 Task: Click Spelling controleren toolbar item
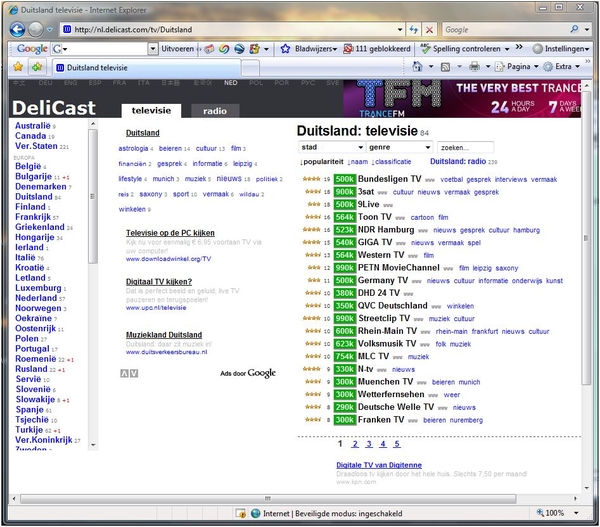pos(461,49)
